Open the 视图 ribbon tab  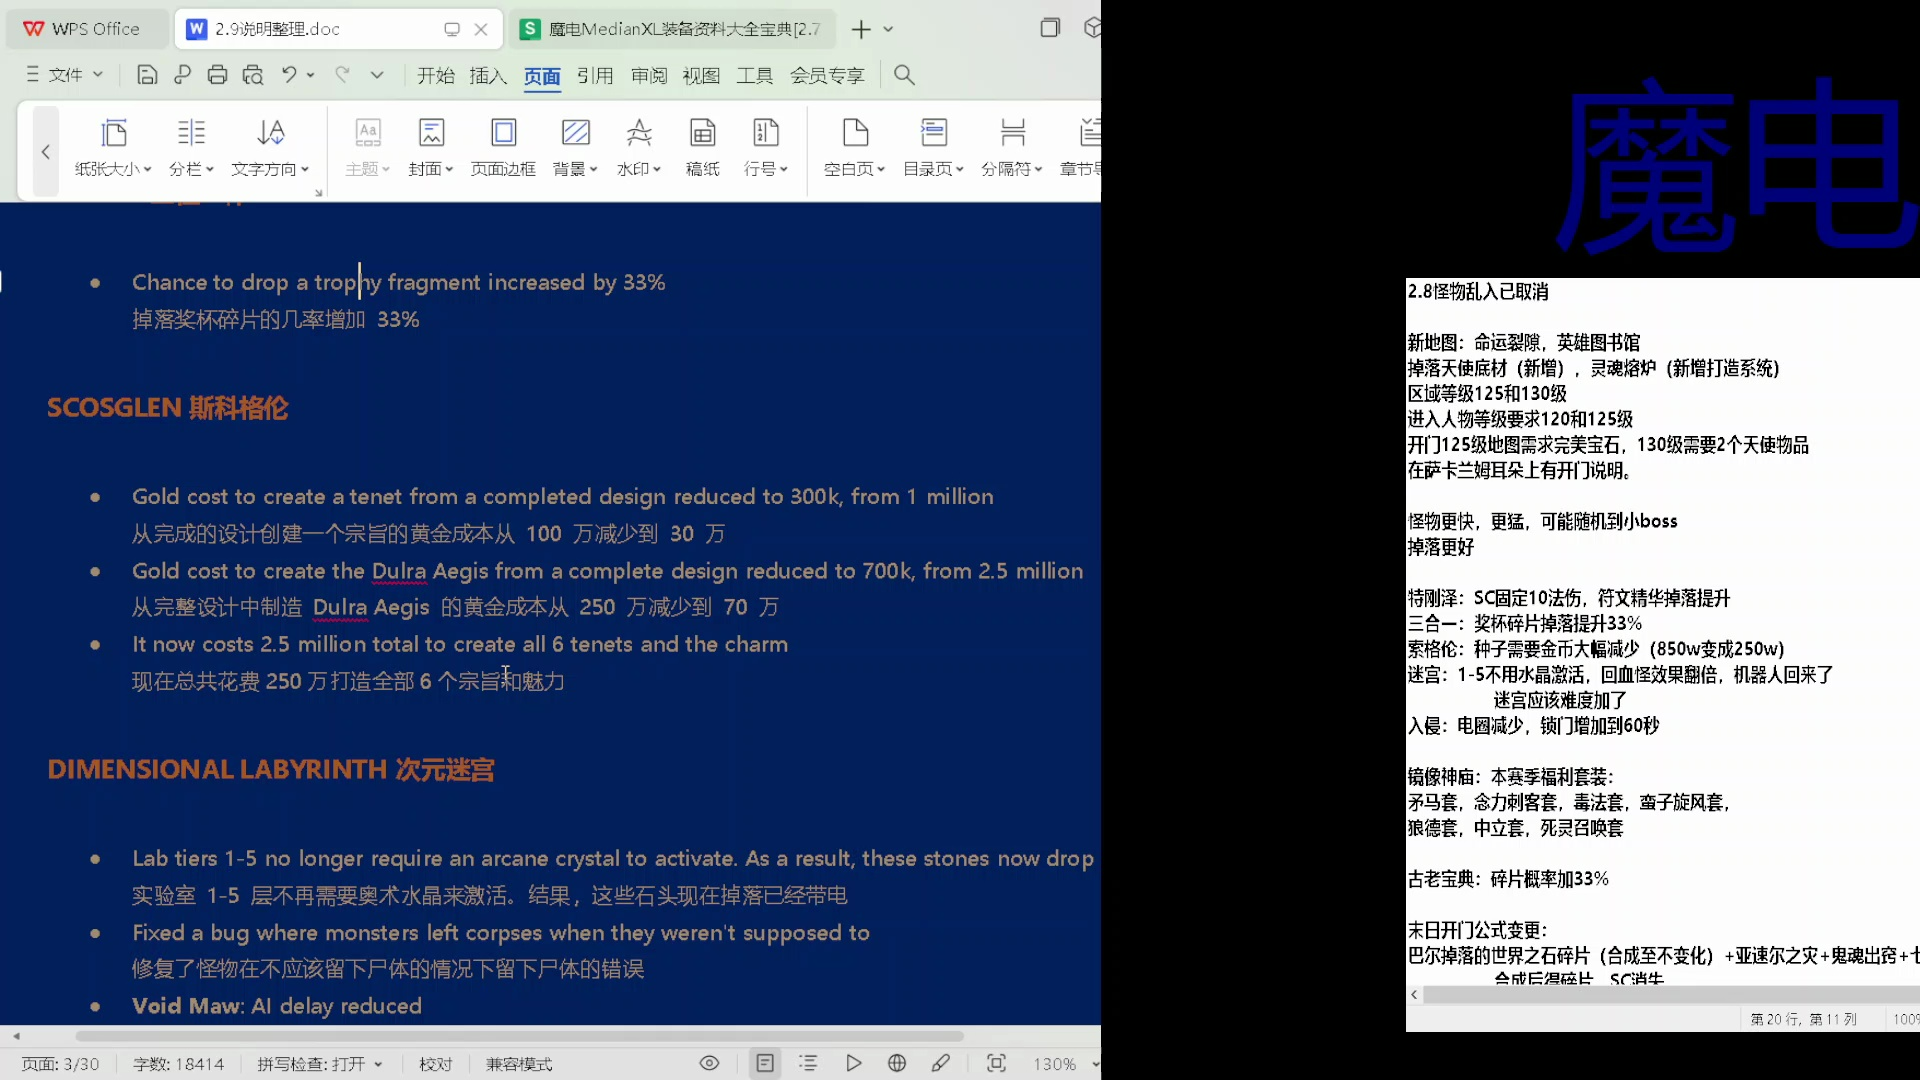click(x=701, y=75)
